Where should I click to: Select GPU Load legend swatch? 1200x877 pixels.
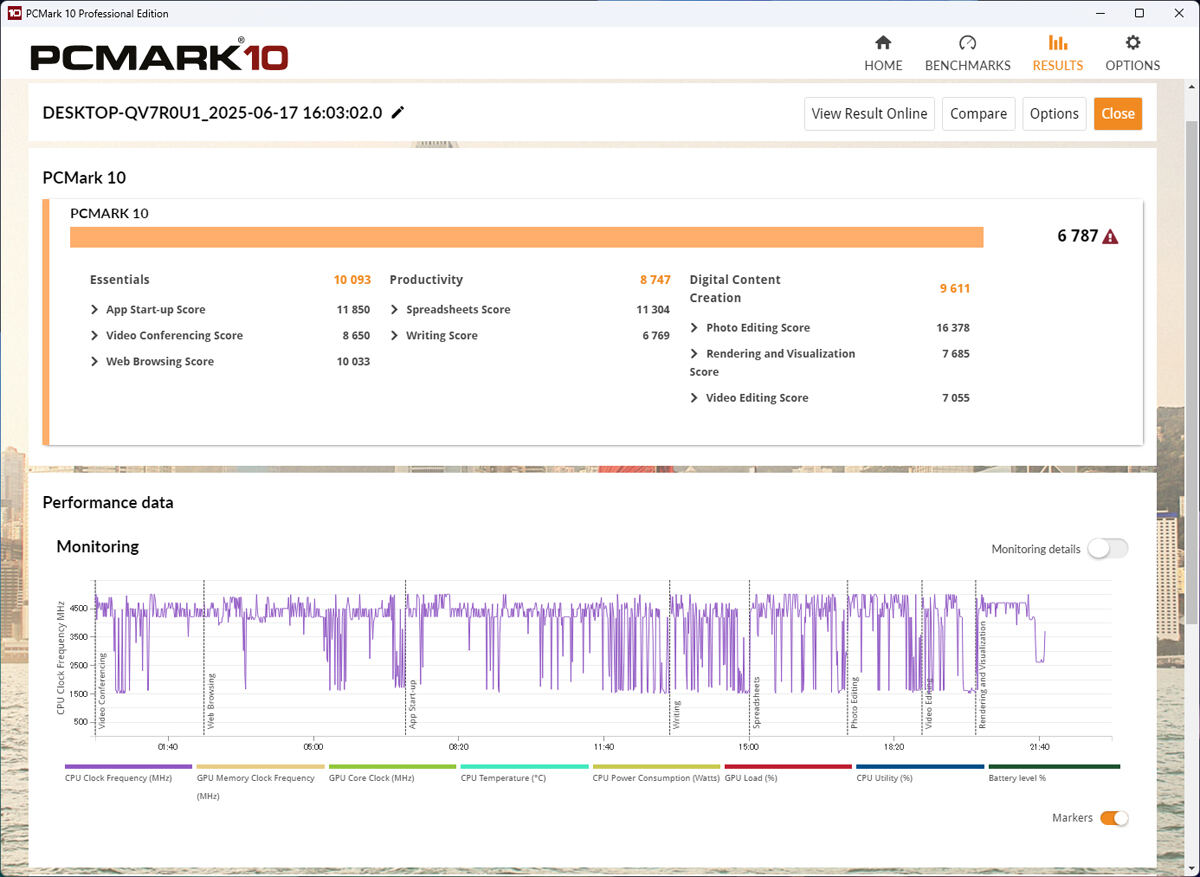click(788, 767)
